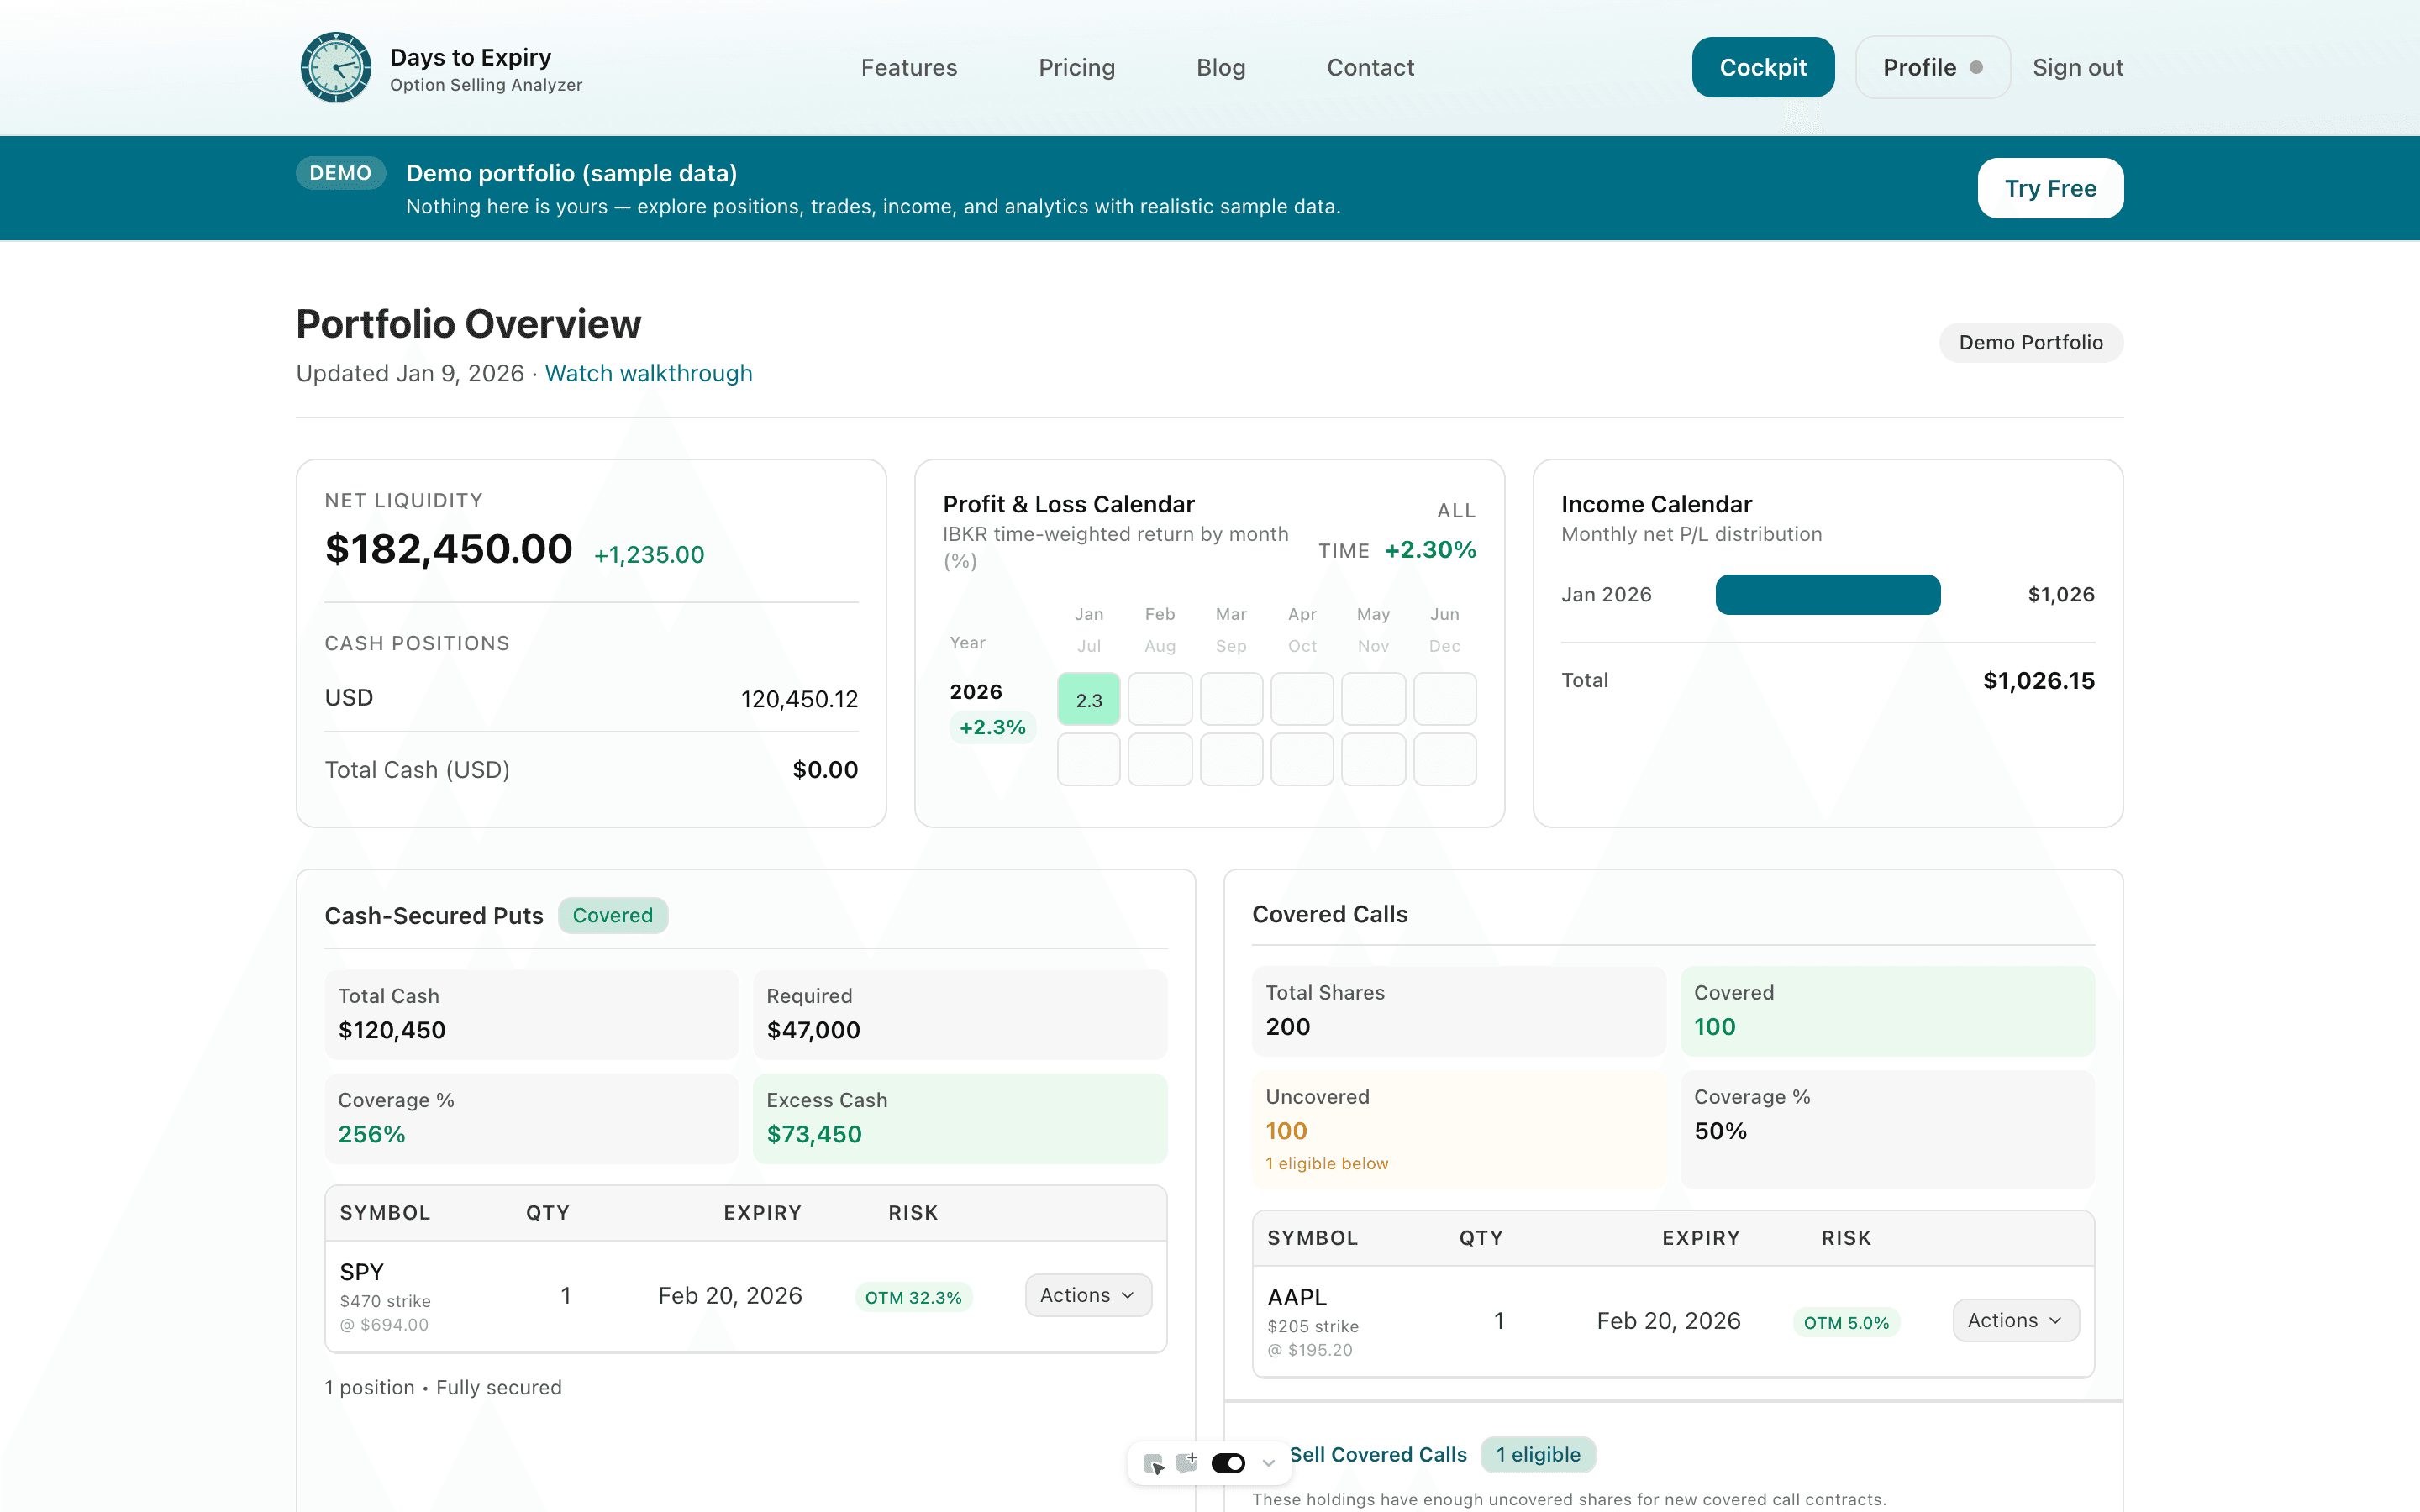Click the Try Free button

[2050, 187]
